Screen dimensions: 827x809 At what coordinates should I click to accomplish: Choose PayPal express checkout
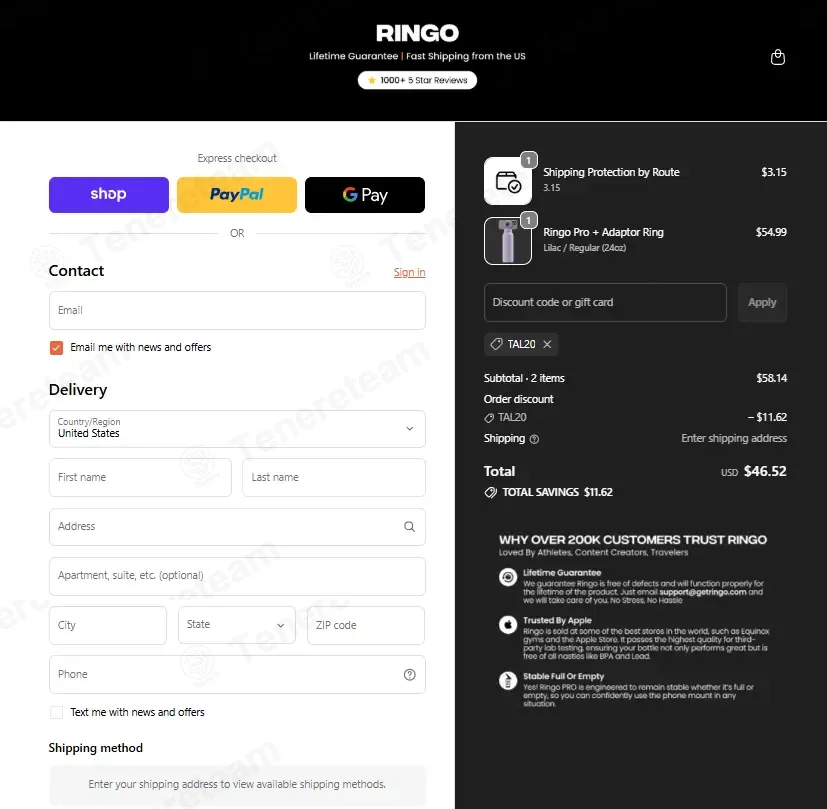[x=237, y=195]
